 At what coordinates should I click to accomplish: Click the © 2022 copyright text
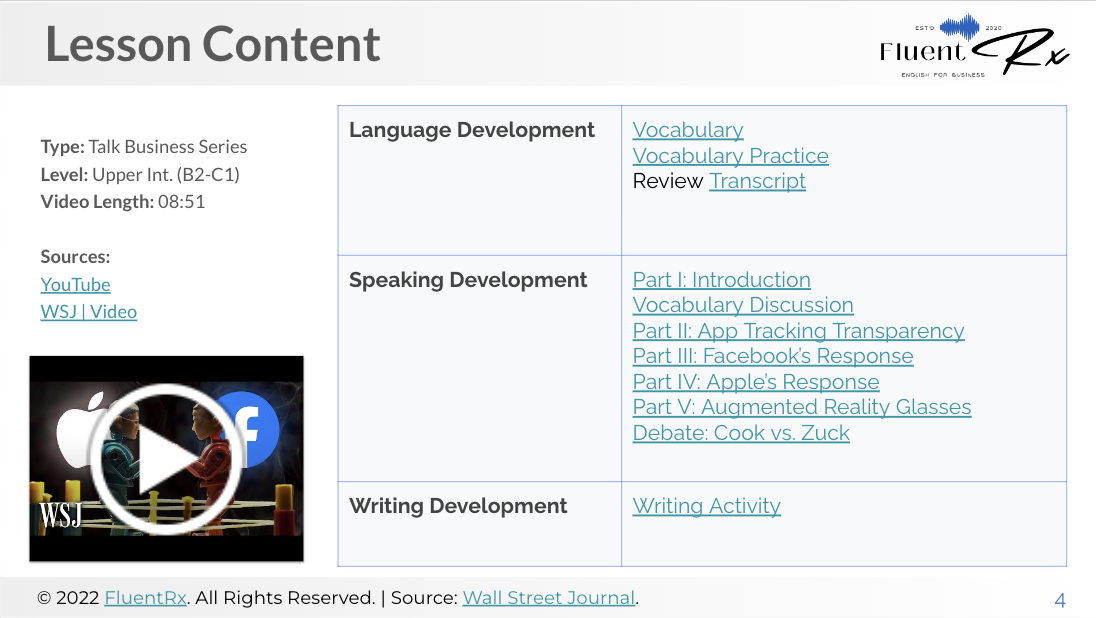click(x=68, y=598)
